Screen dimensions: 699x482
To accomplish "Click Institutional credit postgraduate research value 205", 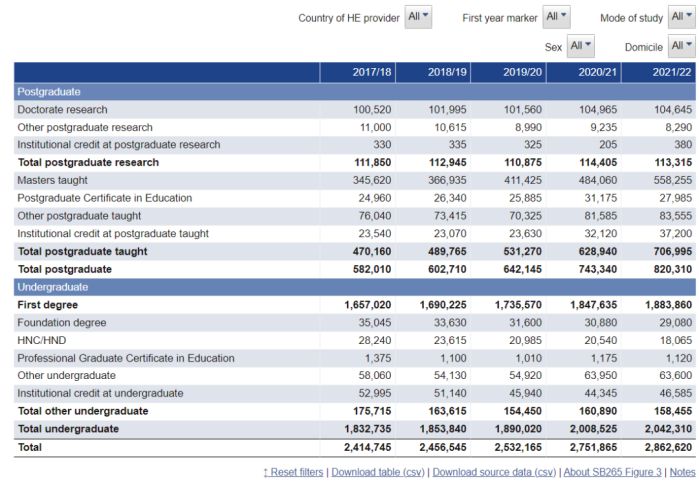I will [x=609, y=144].
